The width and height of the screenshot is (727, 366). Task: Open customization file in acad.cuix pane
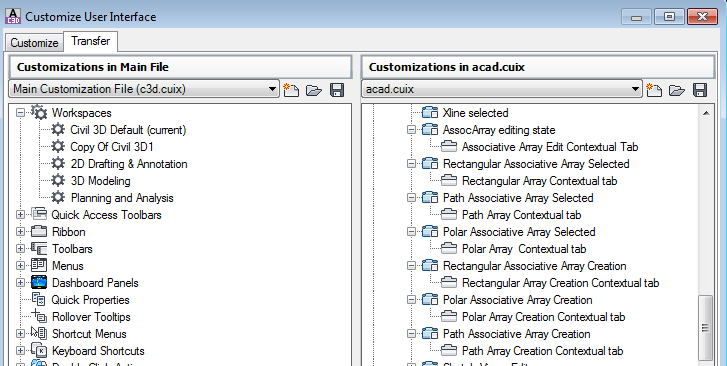[x=677, y=90]
